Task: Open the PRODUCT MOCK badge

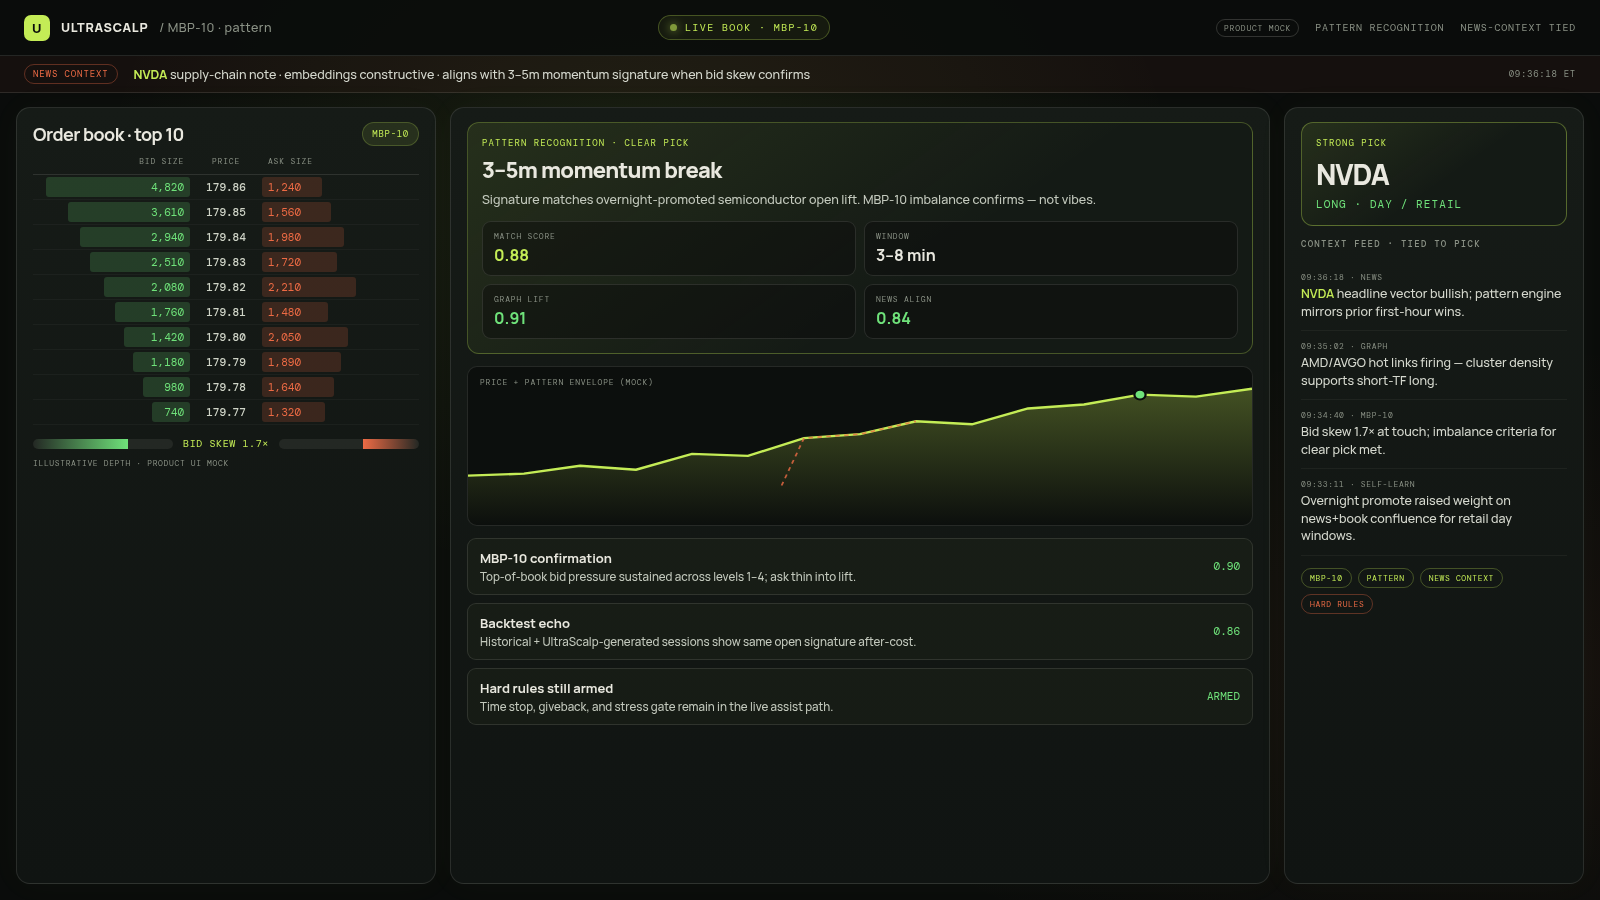Action: pyautogui.click(x=1257, y=28)
